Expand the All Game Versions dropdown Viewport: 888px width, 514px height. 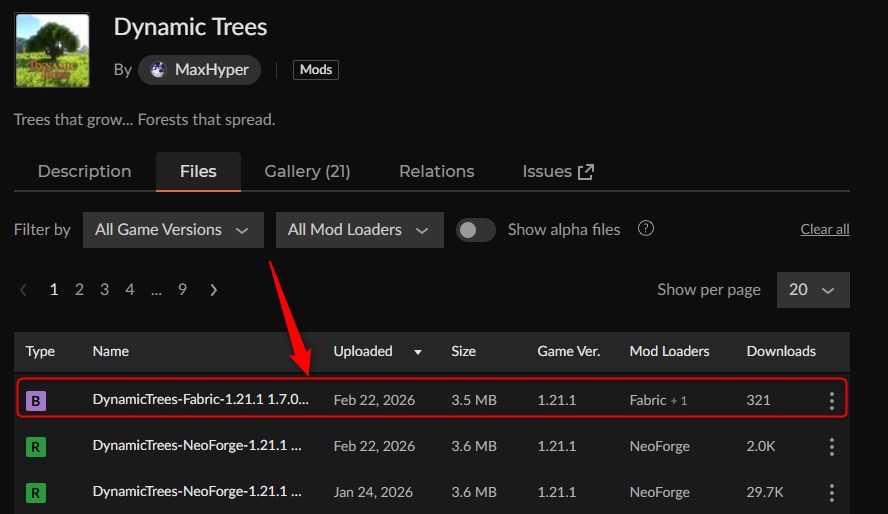173,230
